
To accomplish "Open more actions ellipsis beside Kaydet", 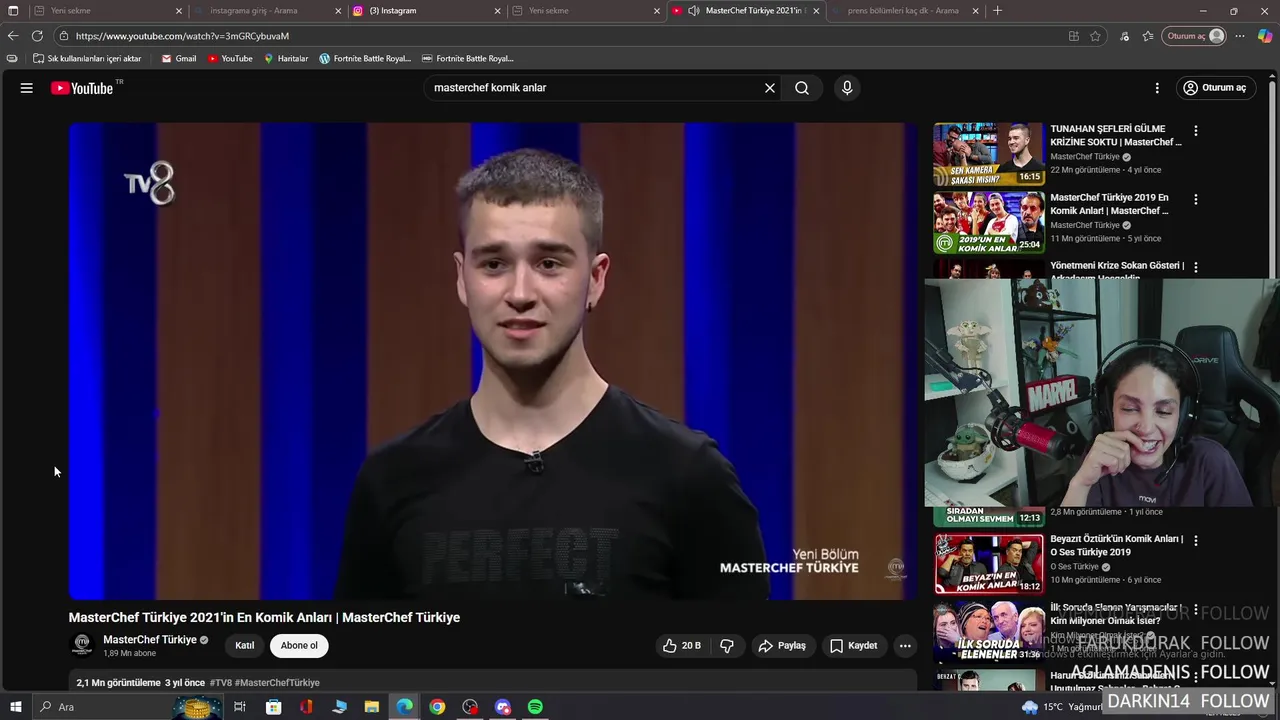I will (x=905, y=646).
